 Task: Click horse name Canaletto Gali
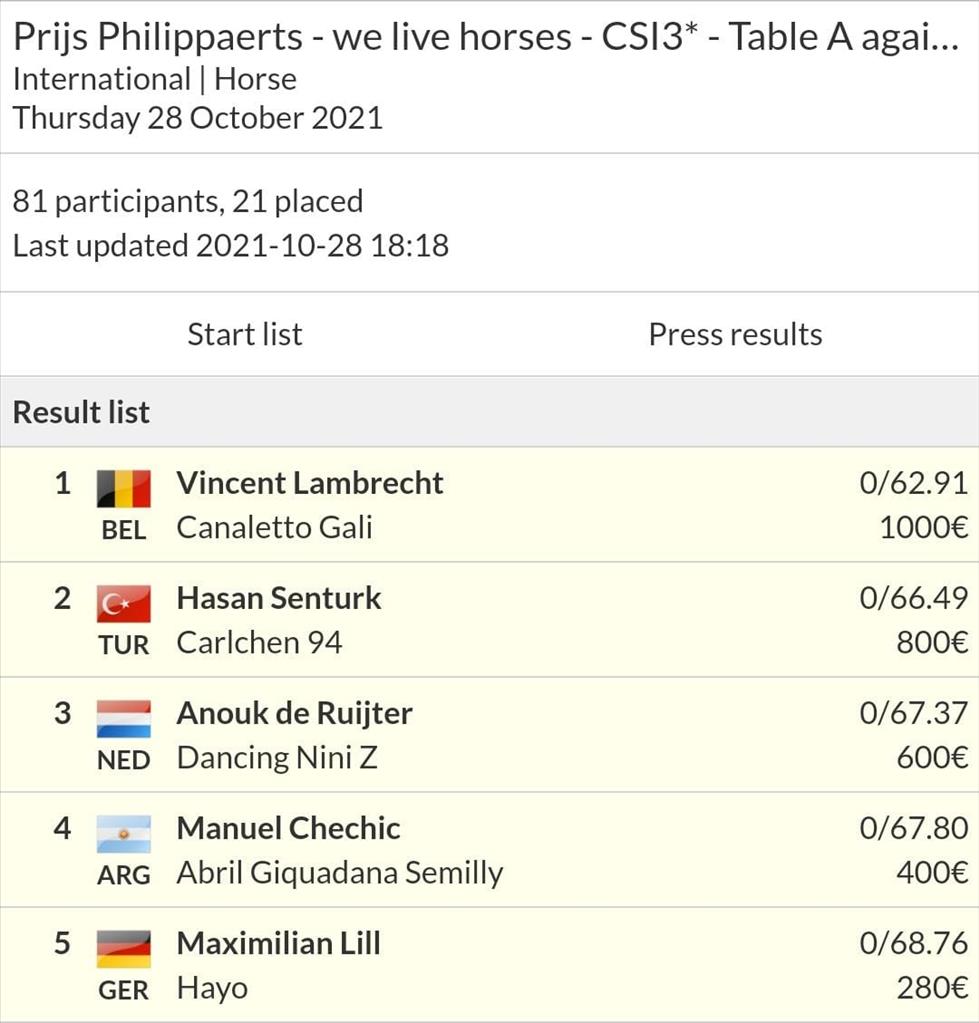coord(275,528)
